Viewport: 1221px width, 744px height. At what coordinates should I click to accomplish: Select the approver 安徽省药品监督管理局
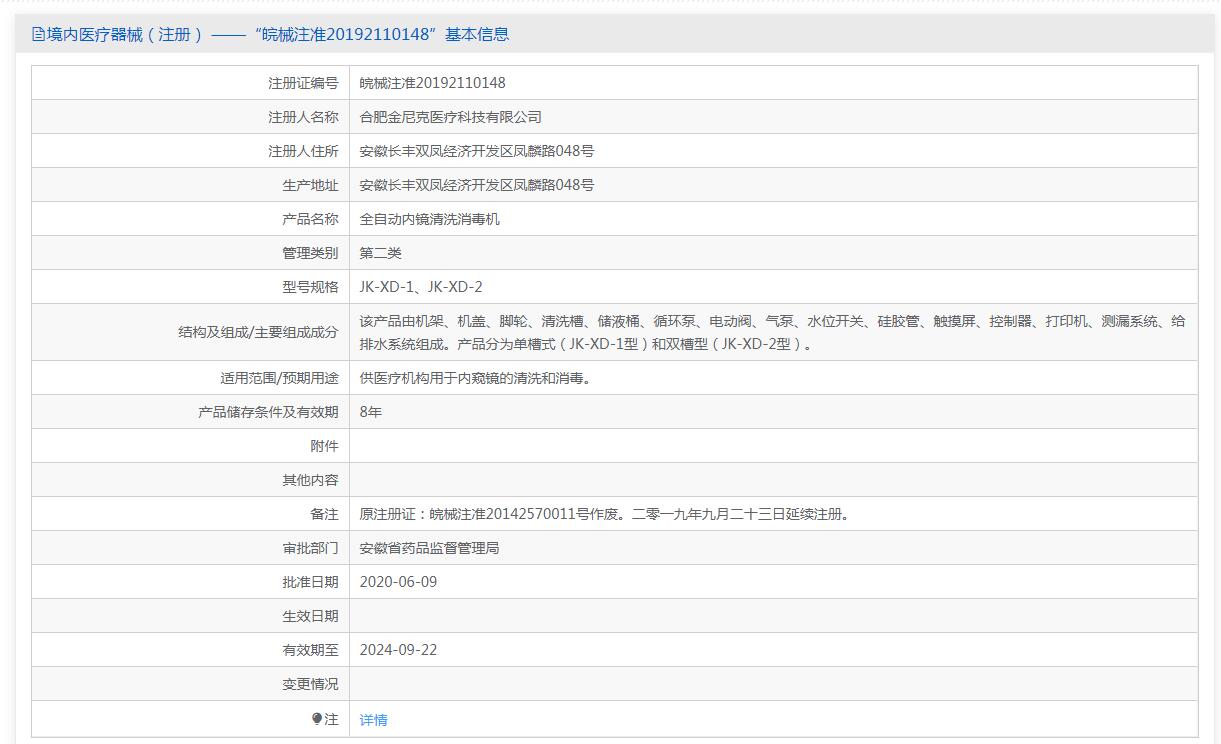[x=430, y=548]
